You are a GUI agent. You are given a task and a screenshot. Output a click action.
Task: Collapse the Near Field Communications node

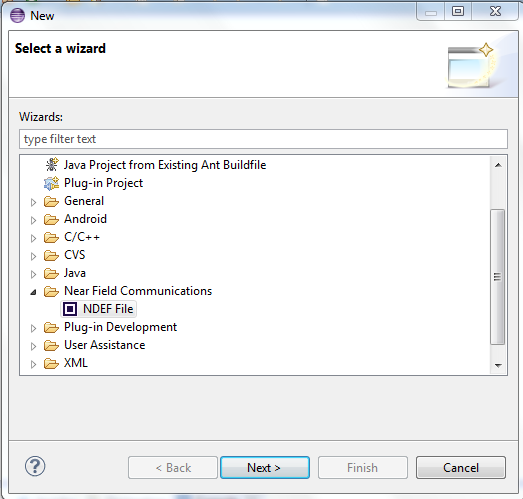[33, 292]
